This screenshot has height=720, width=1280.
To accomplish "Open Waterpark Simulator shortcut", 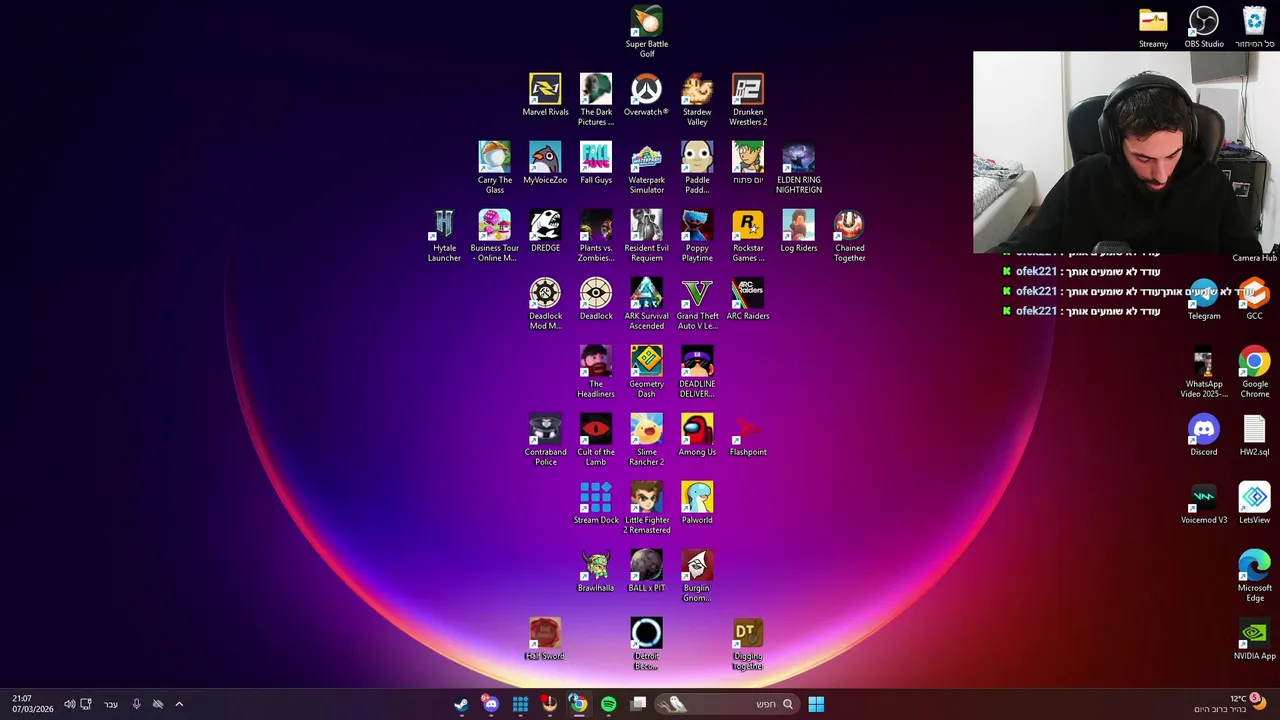I will pyautogui.click(x=646, y=168).
